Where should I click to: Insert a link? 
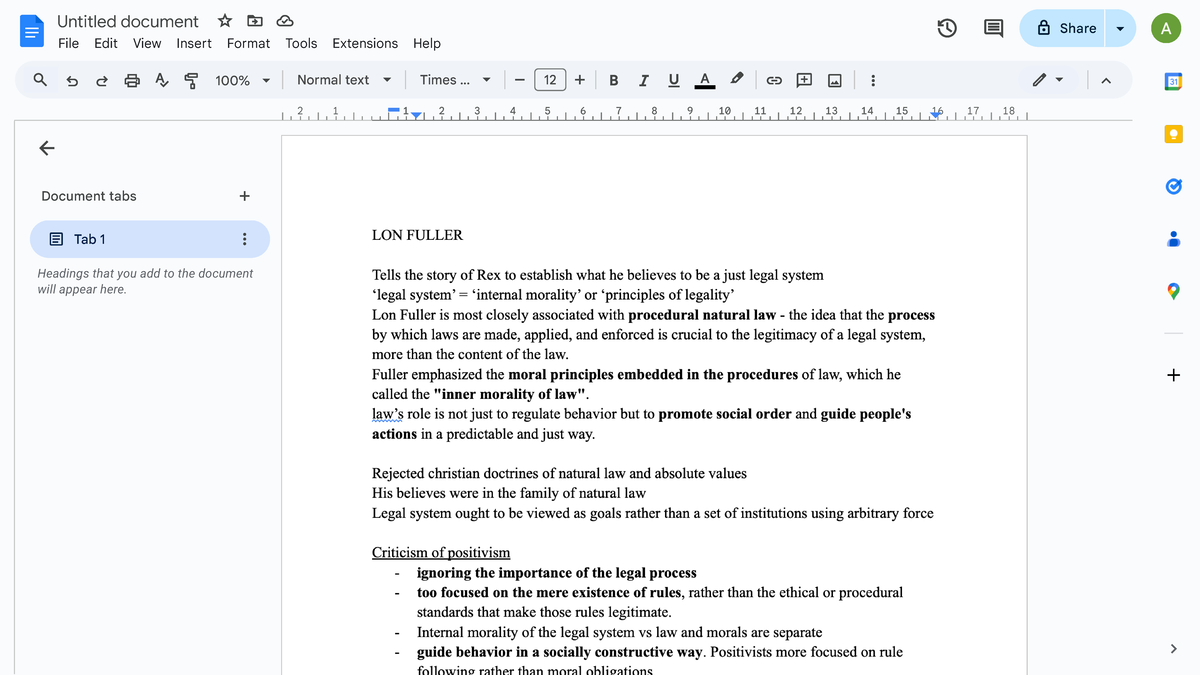tap(774, 80)
